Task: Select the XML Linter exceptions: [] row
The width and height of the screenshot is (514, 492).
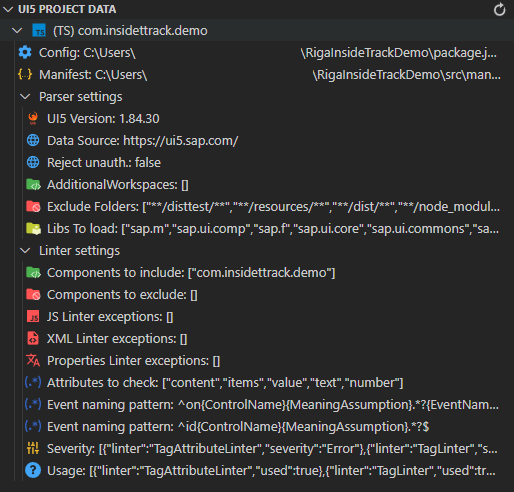Action: (x=257, y=339)
